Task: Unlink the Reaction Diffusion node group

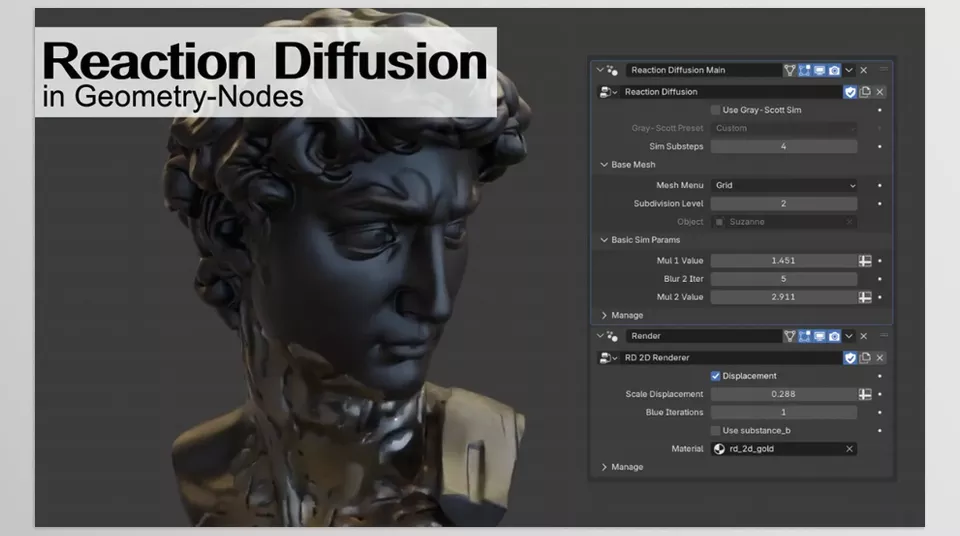Action: point(880,92)
